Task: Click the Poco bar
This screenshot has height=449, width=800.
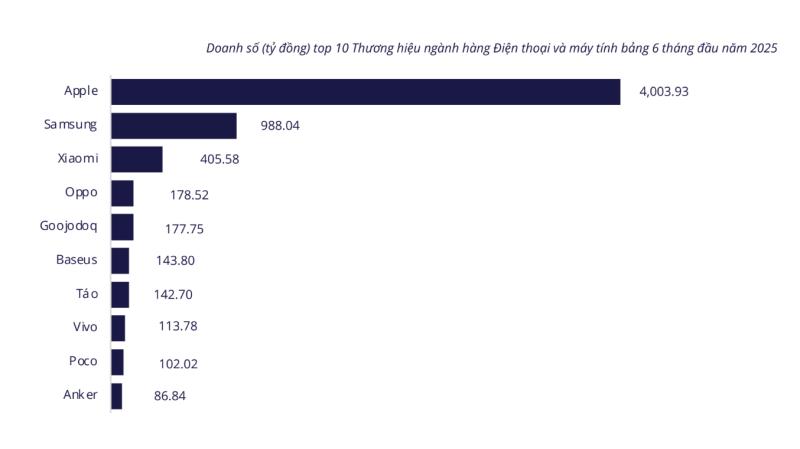Action: click(117, 362)
